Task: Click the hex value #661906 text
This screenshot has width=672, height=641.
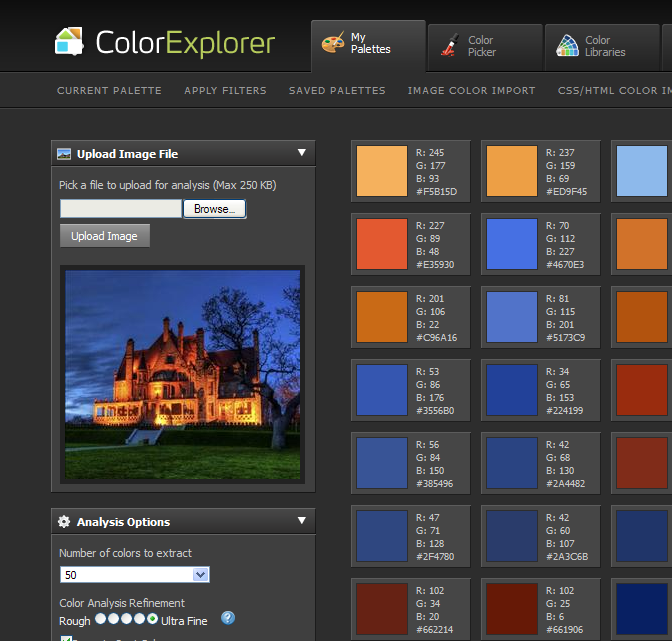Action: point(564,629)
